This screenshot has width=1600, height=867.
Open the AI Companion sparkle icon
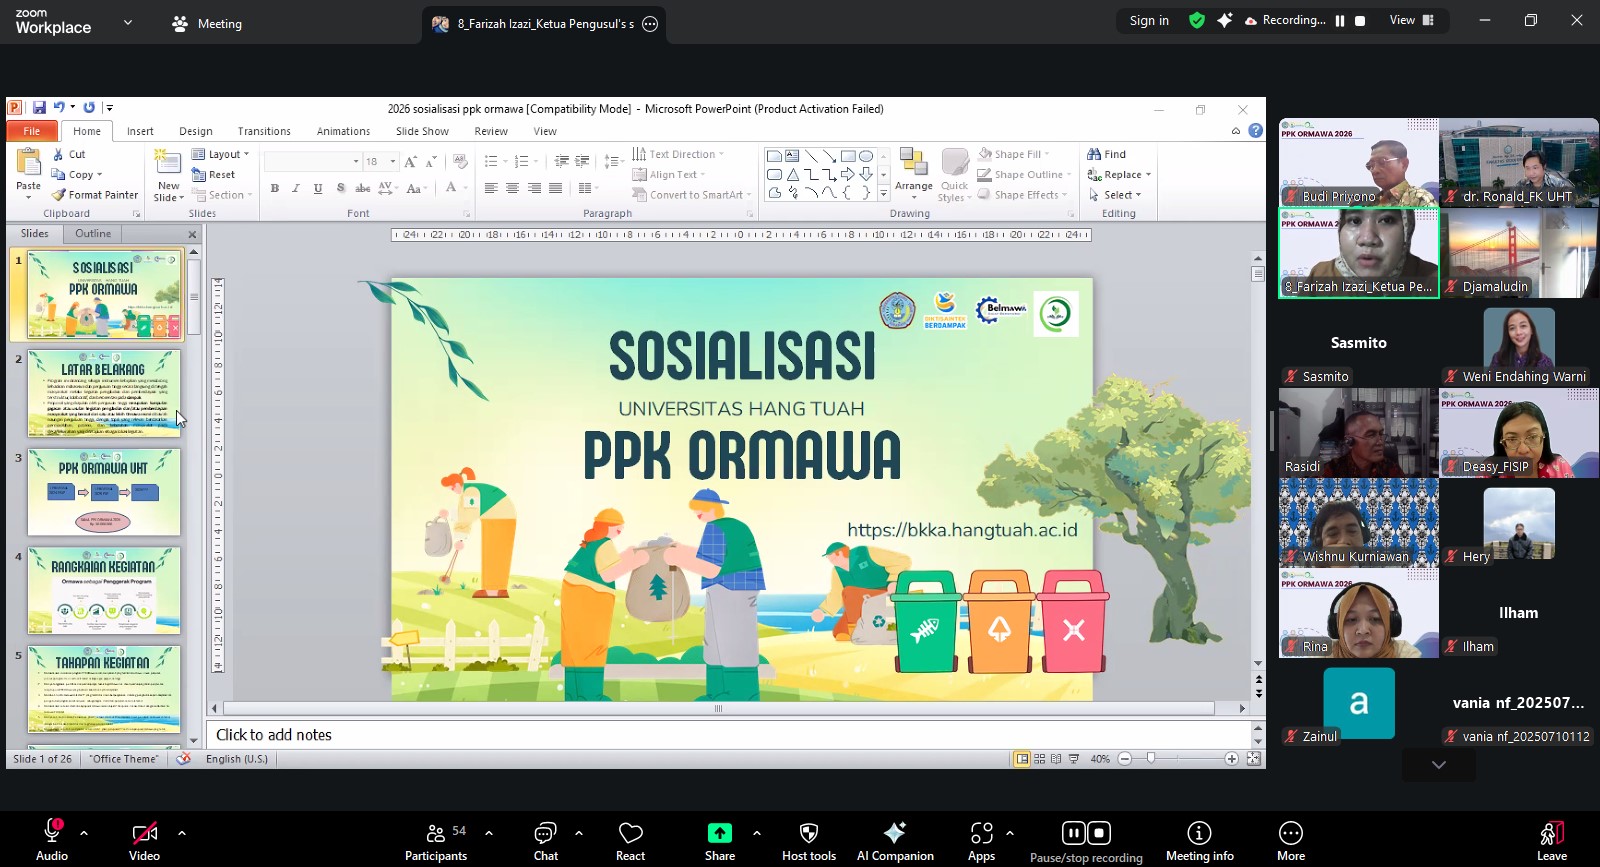pyautogui.click(x=894, y=834)
